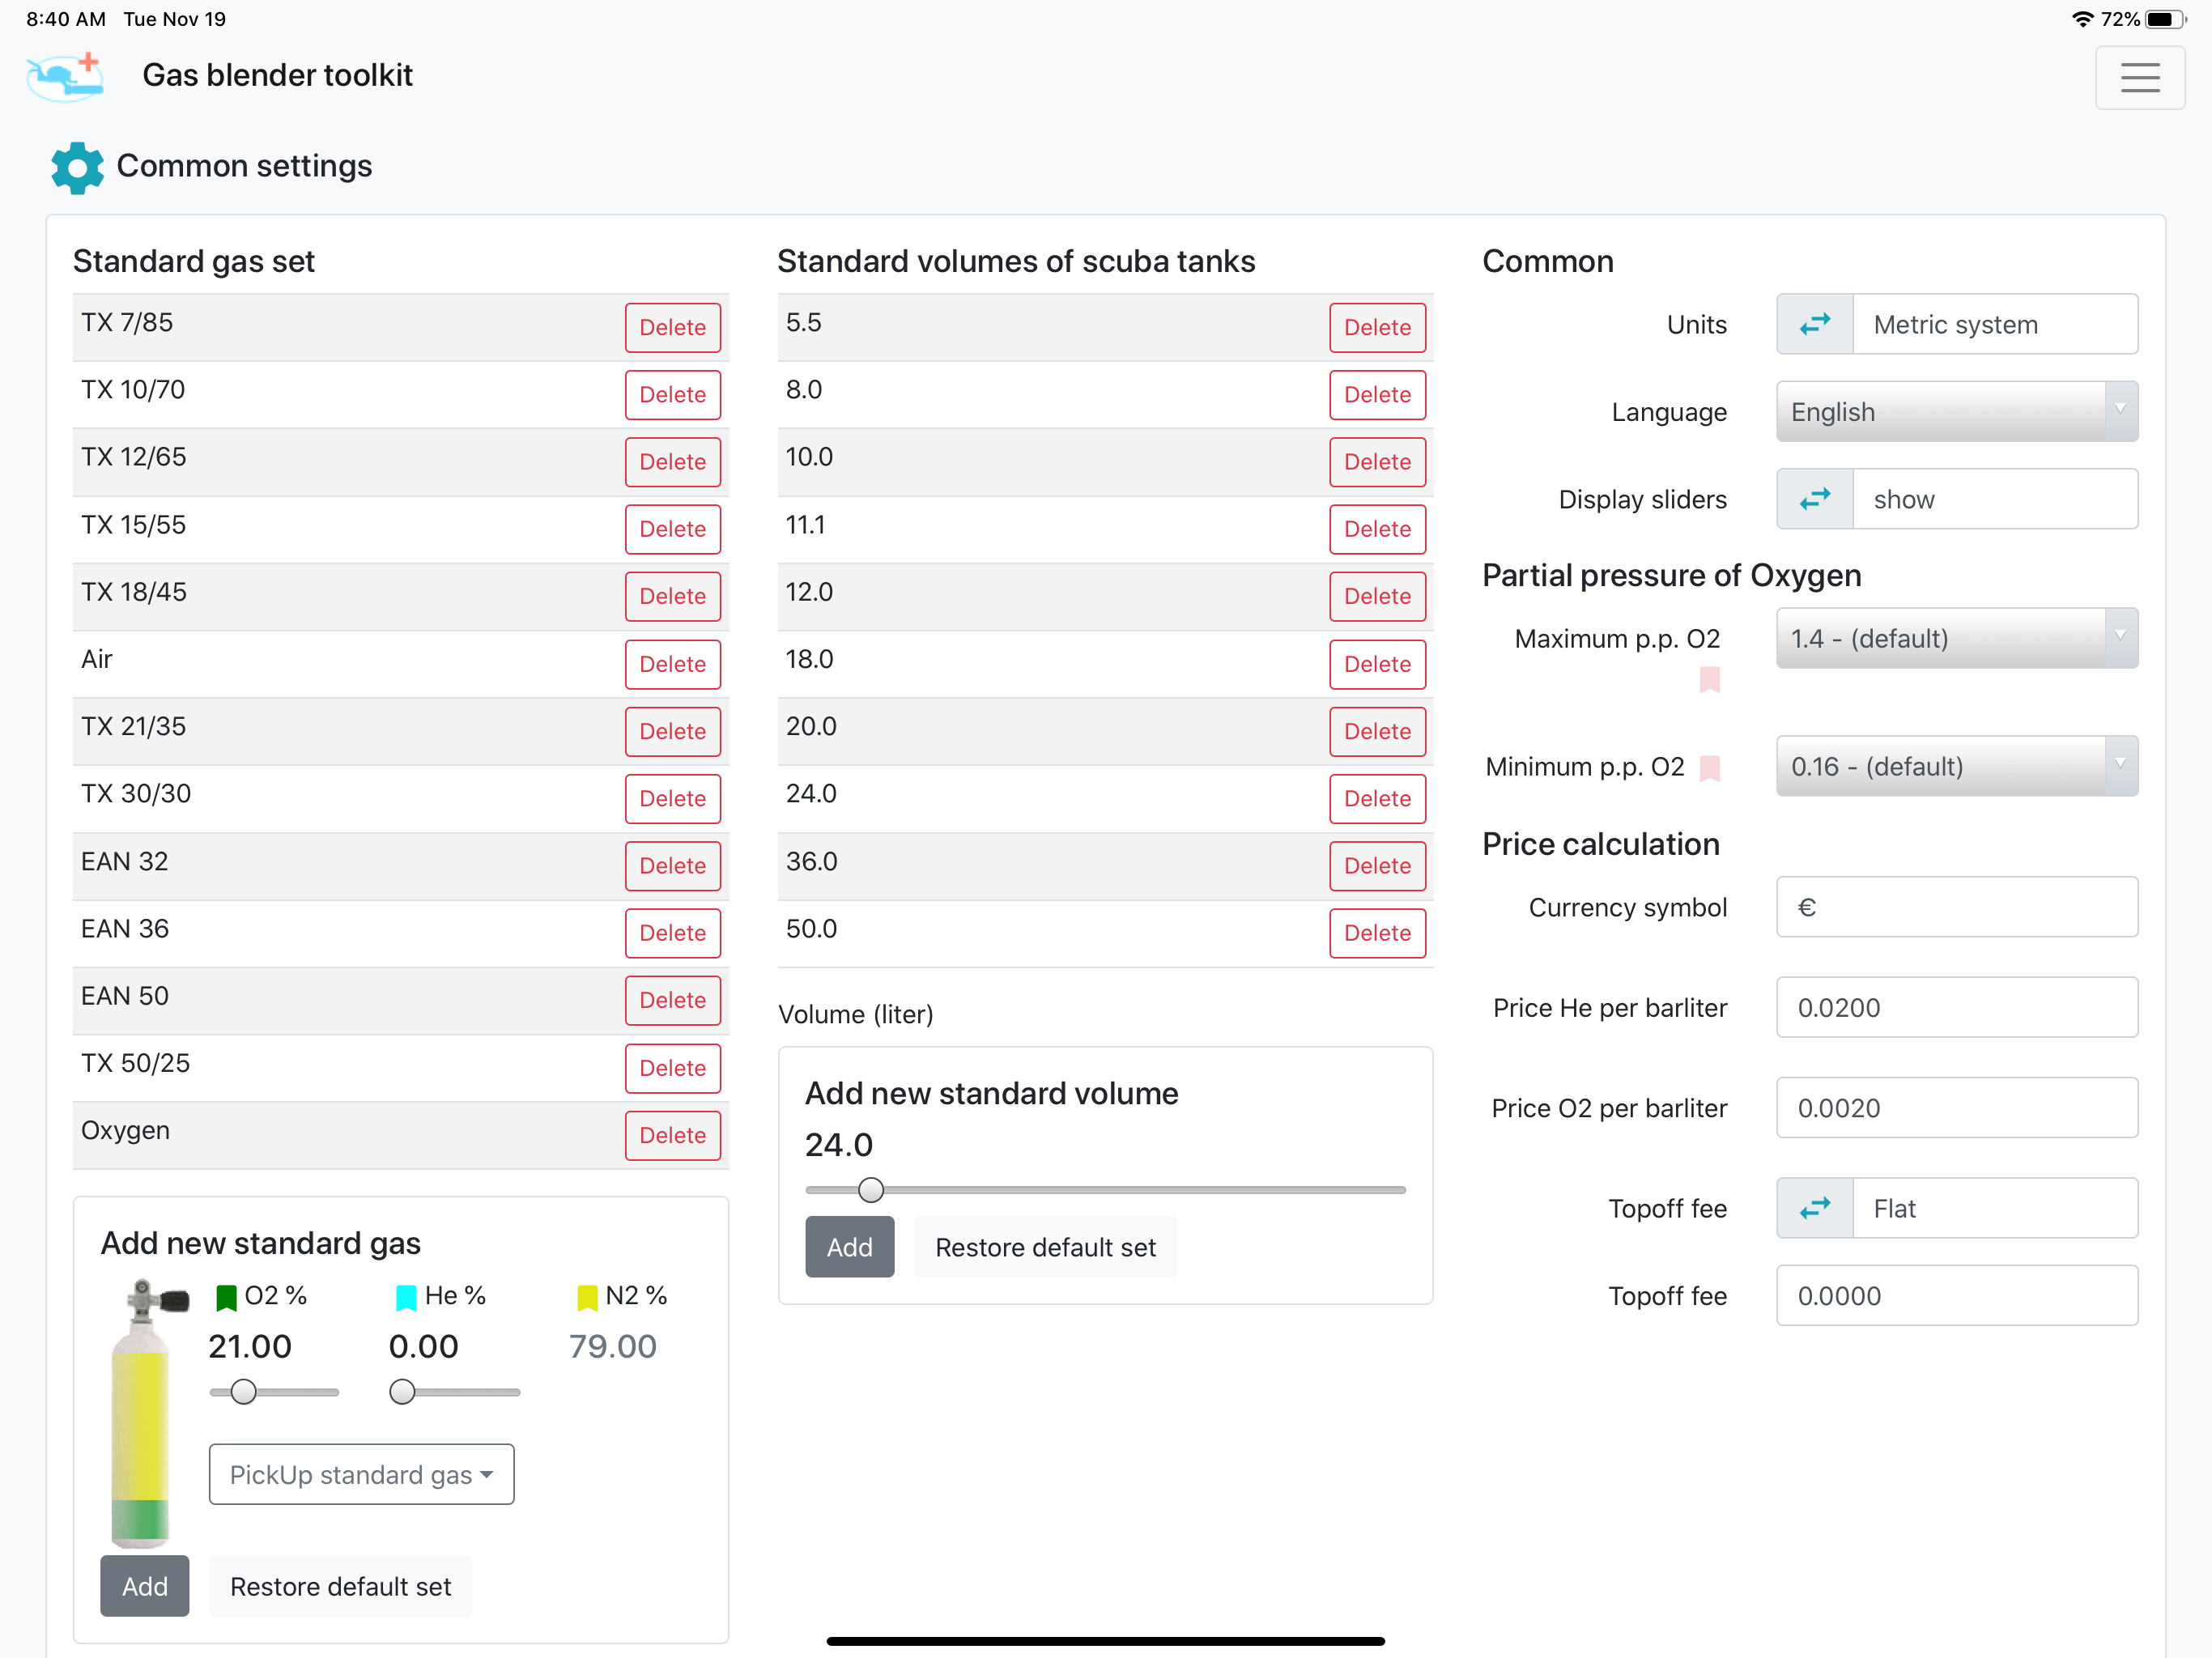Viewport: 2212px width, 1658px height.
Task: Delete the 24.0 tank volume
Action: click(1377, 798)
